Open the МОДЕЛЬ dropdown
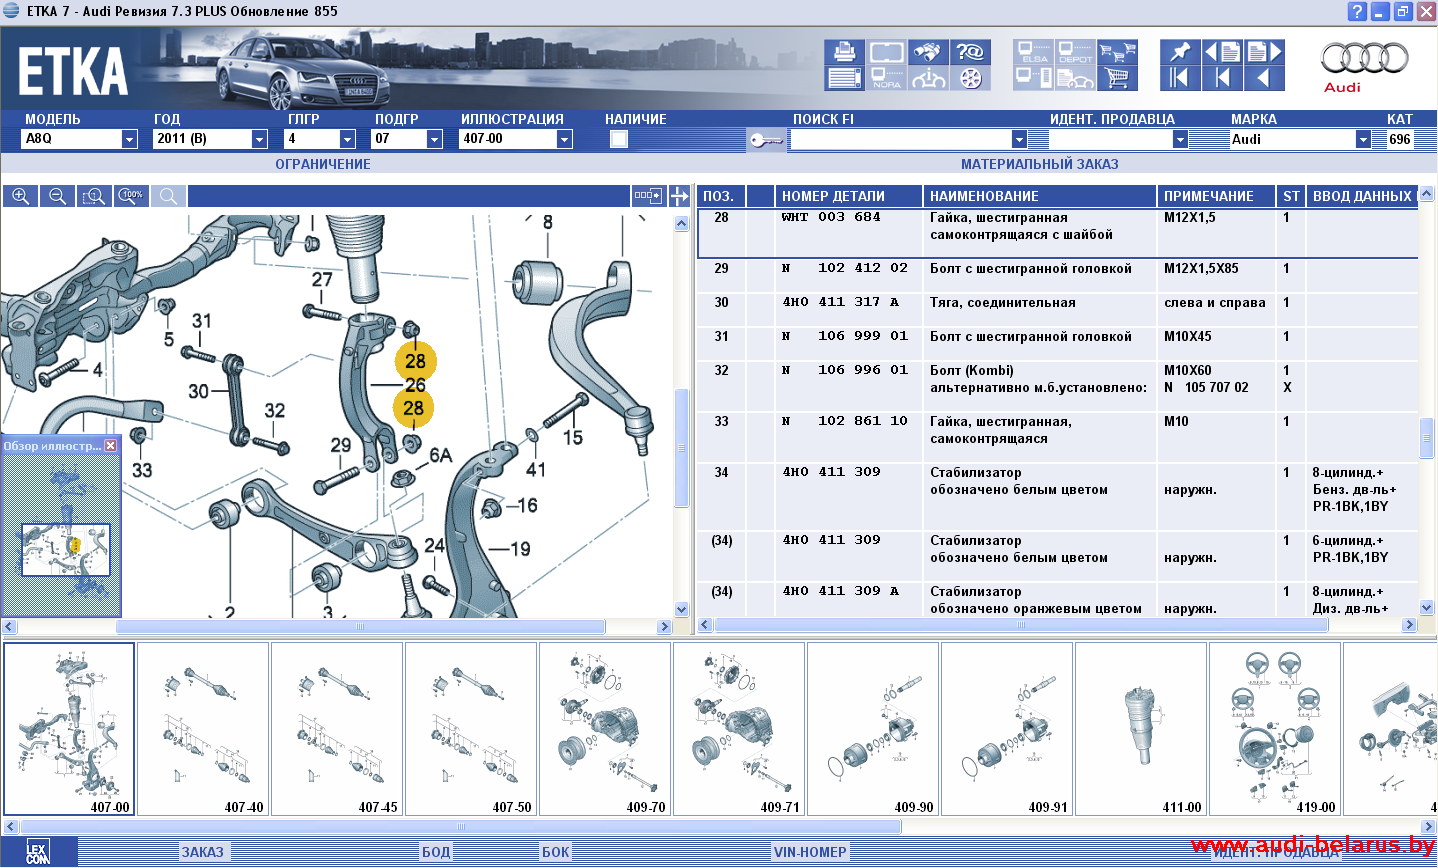This screenshot has height=868, width=1438. [129, 139]
